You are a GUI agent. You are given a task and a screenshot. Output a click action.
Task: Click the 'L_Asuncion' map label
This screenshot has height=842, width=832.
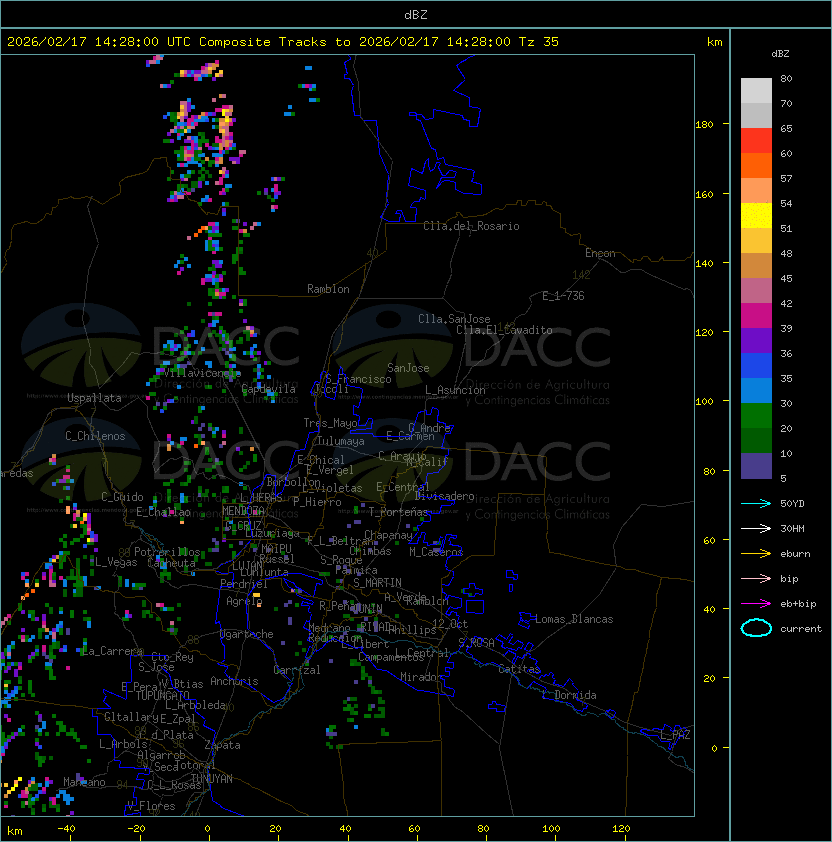click(x=455, y=390)
